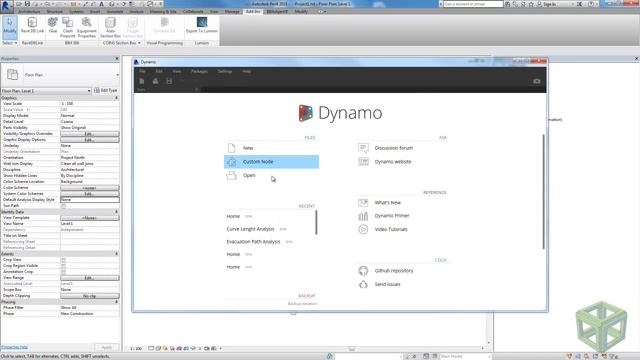This screenshot has width=640, height=360.
Task: Click the Video Tutorials play icon
Action: (x=363, y=229)
